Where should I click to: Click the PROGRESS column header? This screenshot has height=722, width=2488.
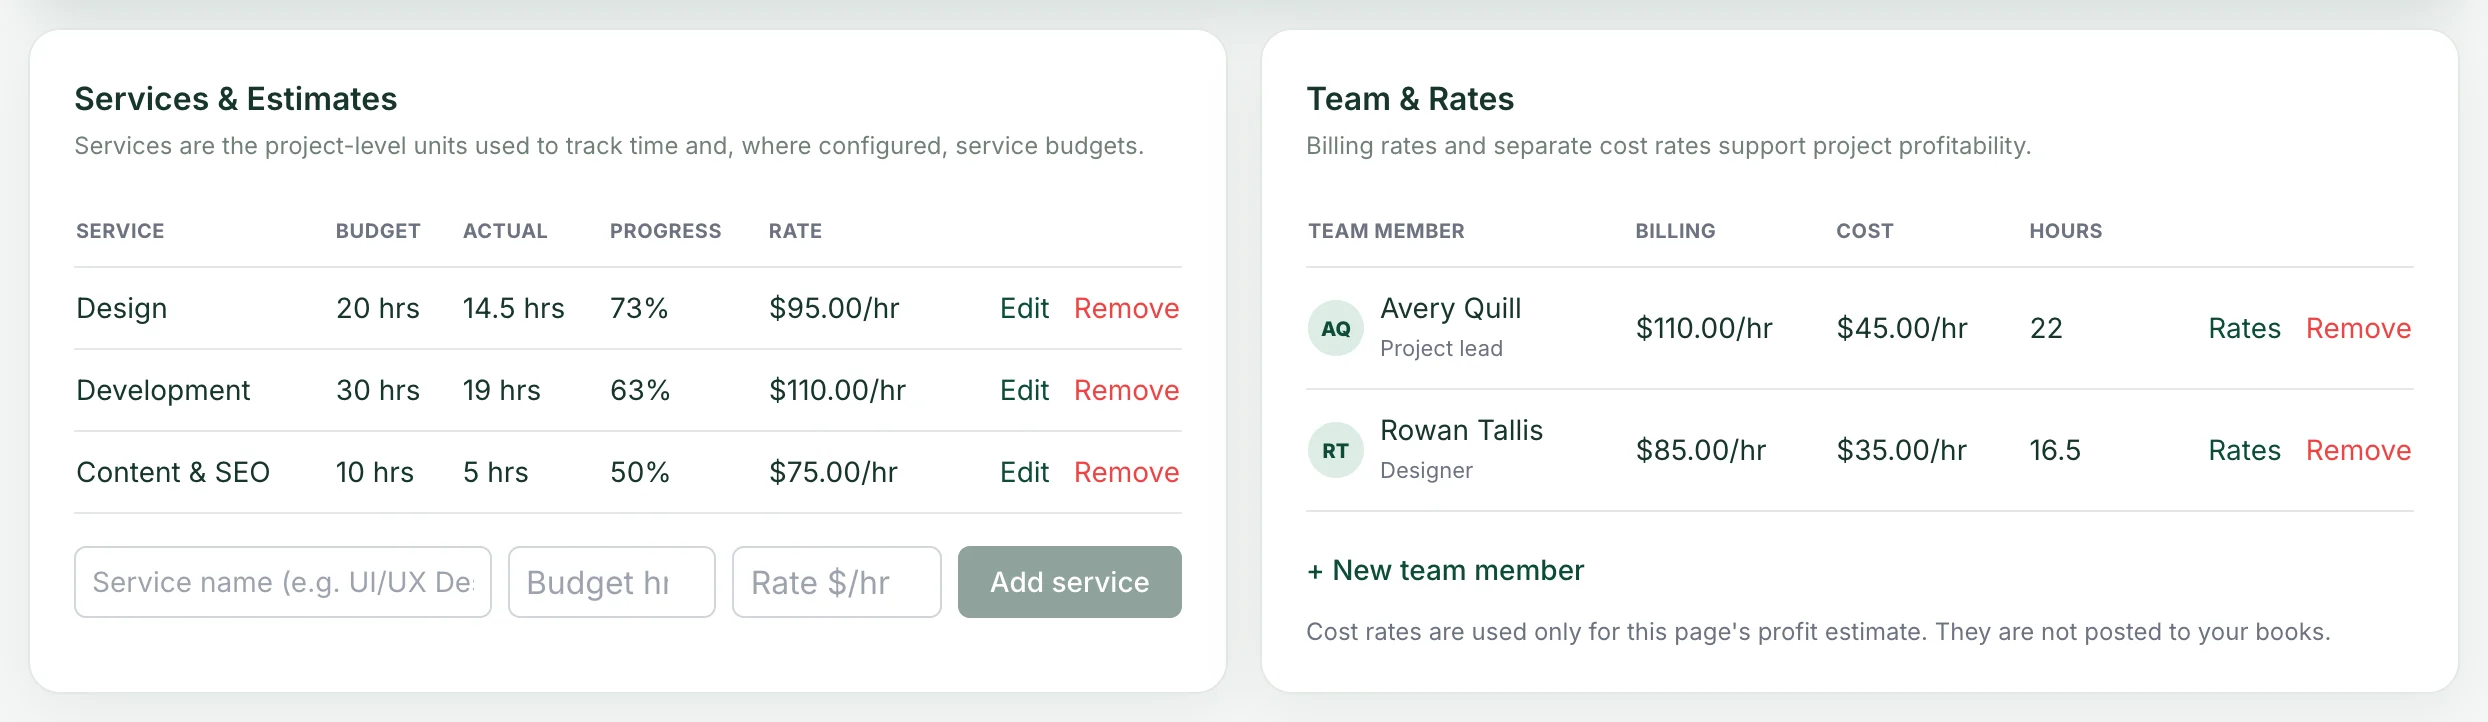point(665,231)
